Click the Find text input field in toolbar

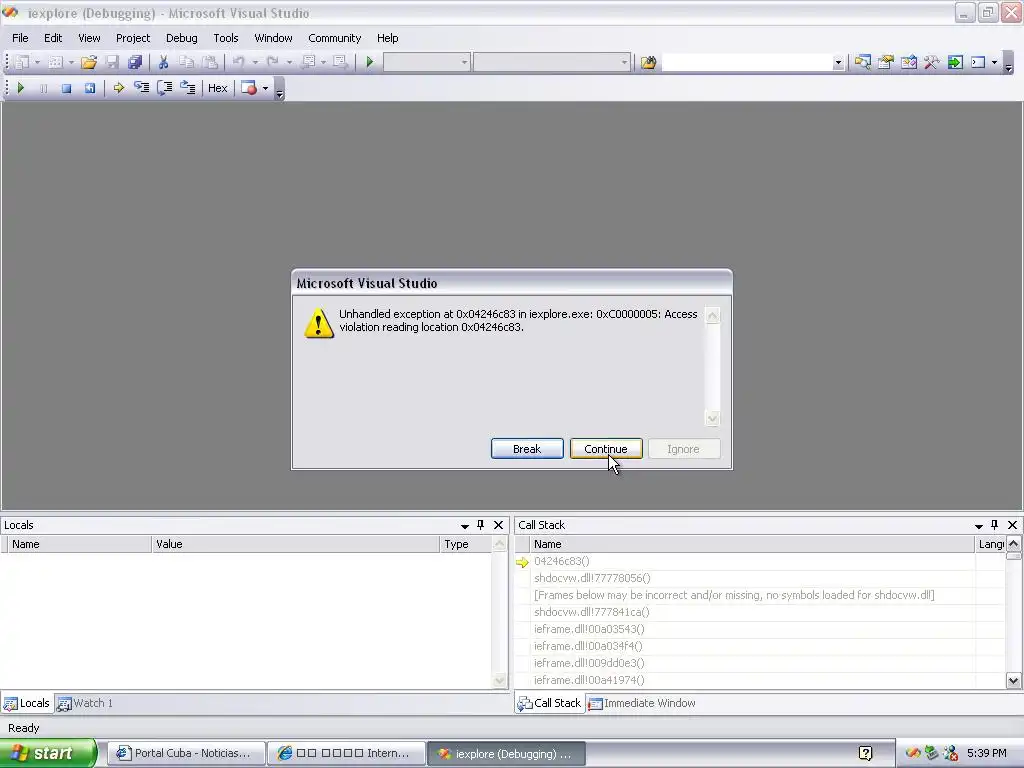point(747,63)
